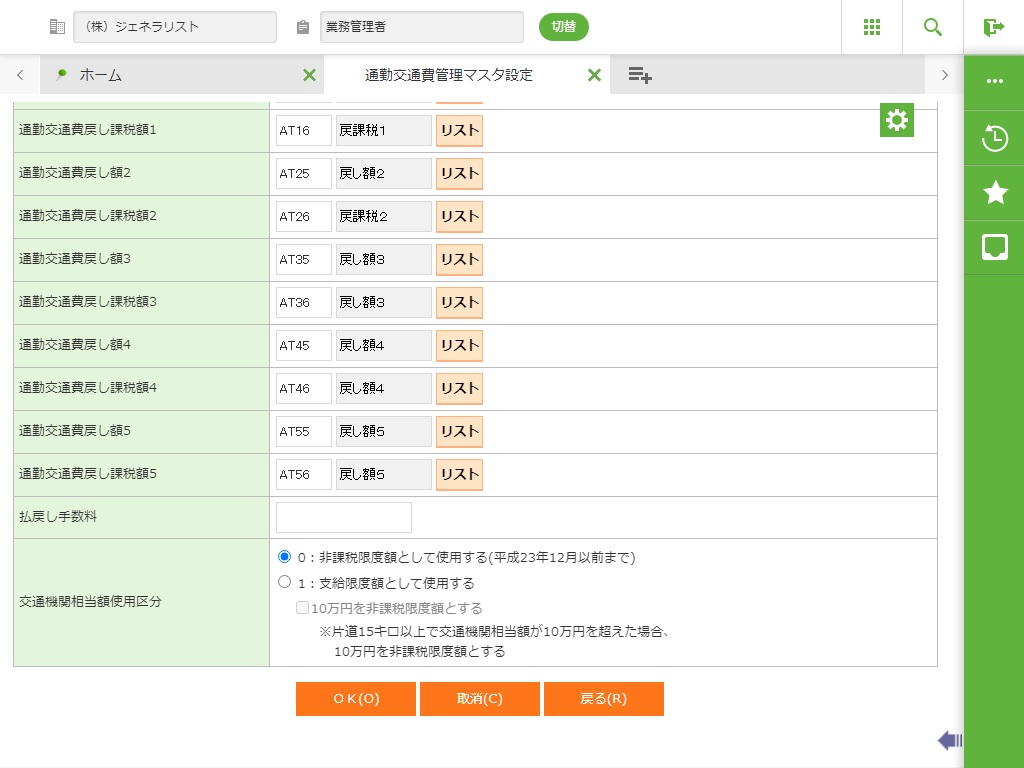The image size is (1024, 768).
Task: Open リスト for 通勤交通費戻し課税額5
Action: tap(459, 475)
